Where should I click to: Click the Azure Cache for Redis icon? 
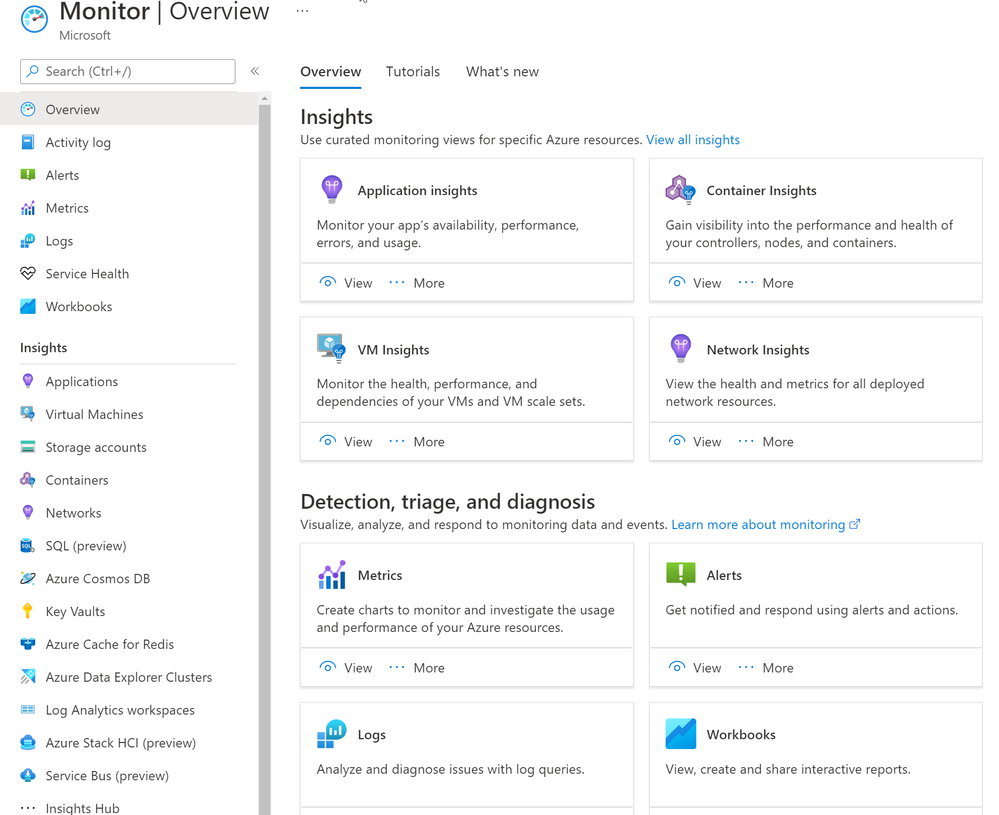28,644
